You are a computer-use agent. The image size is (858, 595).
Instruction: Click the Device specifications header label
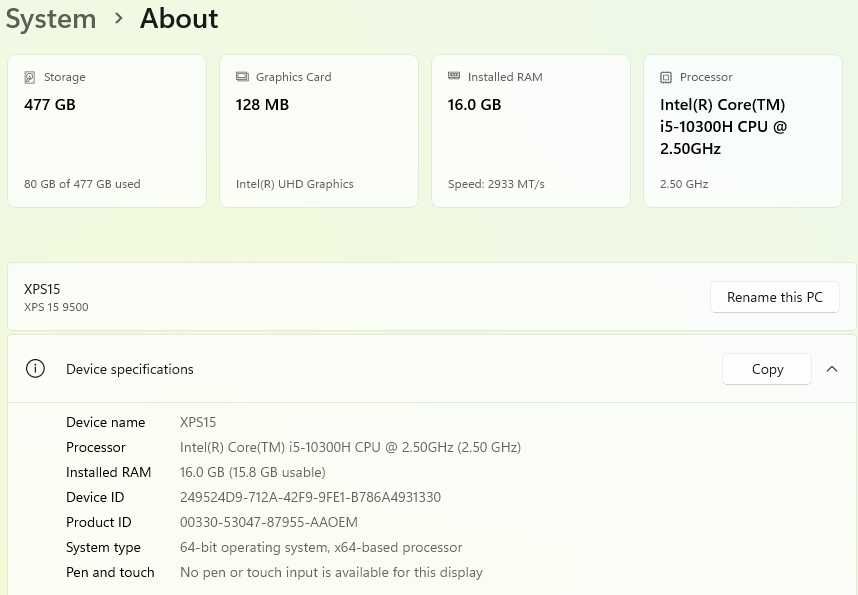pyautogui.click(x=130, y=369)
